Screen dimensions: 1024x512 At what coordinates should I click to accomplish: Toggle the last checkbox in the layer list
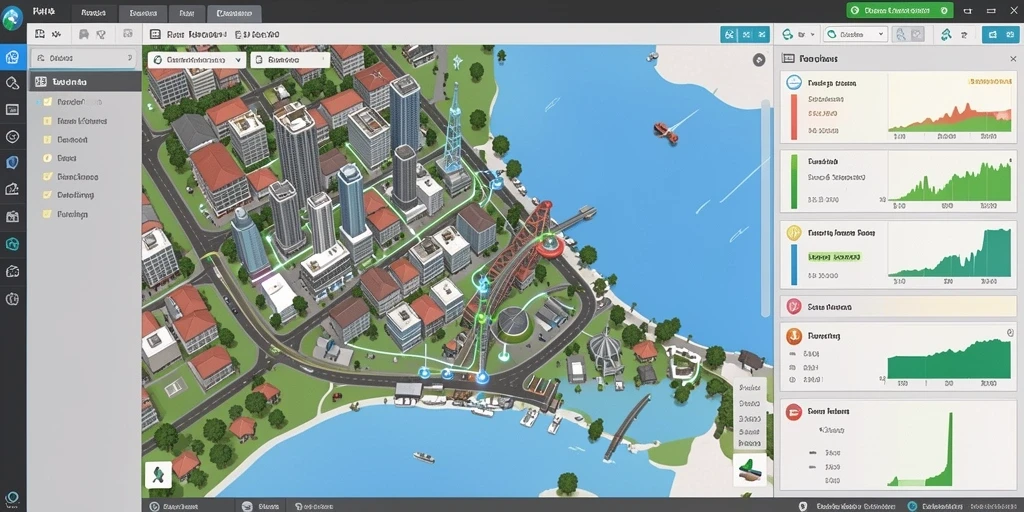(x=47, y=214)
